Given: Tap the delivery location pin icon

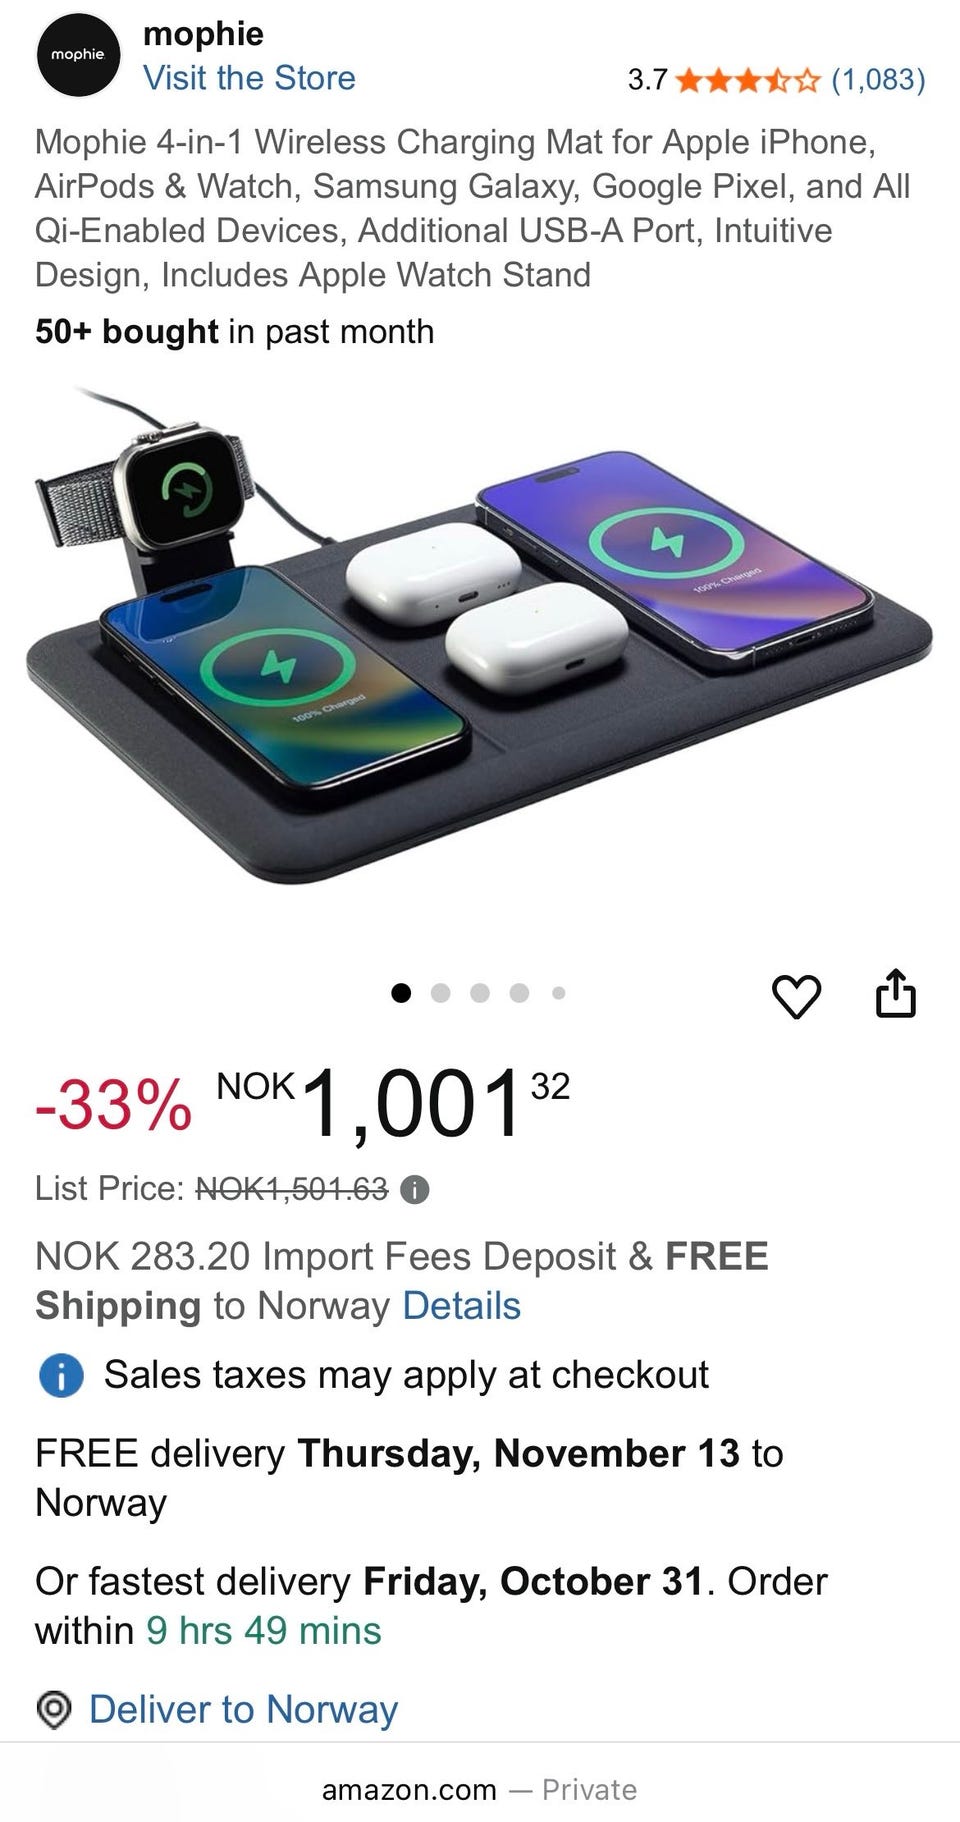Looking at the screenshot, I should (53, 1710).
